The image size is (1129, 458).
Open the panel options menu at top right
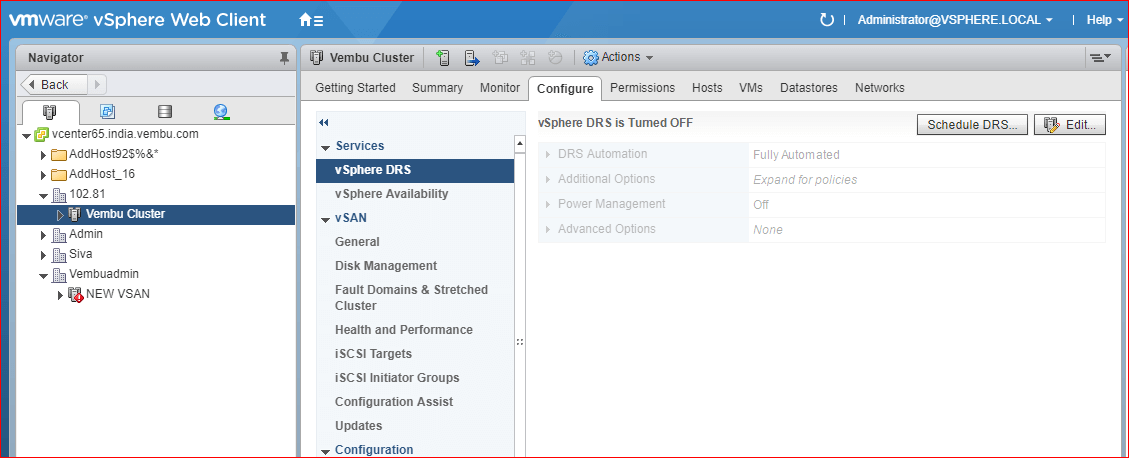(x=1100, y=58)
